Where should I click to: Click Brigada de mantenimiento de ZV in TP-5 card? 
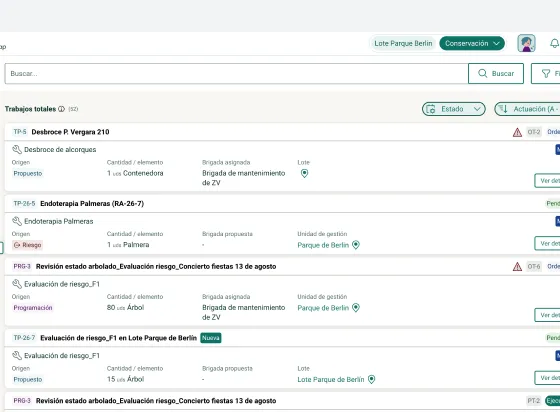pyautogui.click(x=244, y=178)
